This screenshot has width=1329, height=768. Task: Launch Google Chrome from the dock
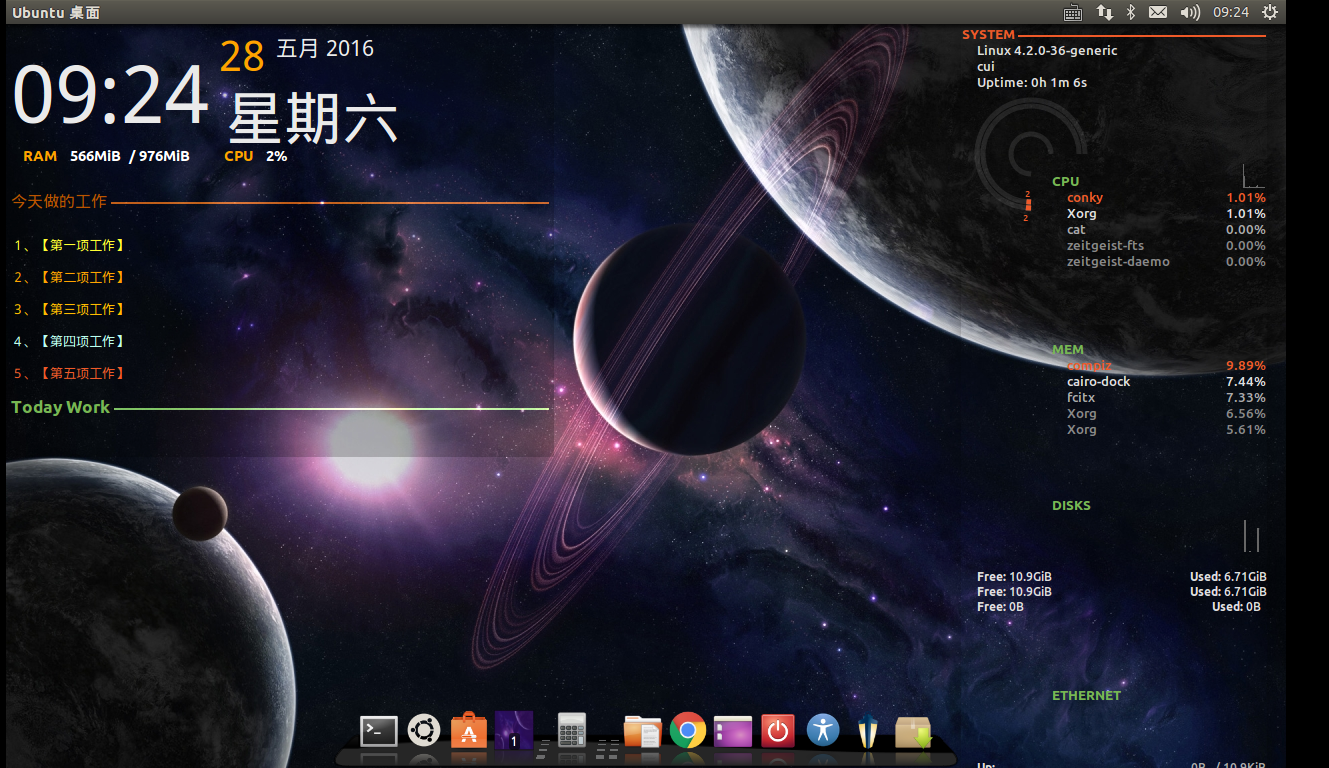tap(688, 731)
